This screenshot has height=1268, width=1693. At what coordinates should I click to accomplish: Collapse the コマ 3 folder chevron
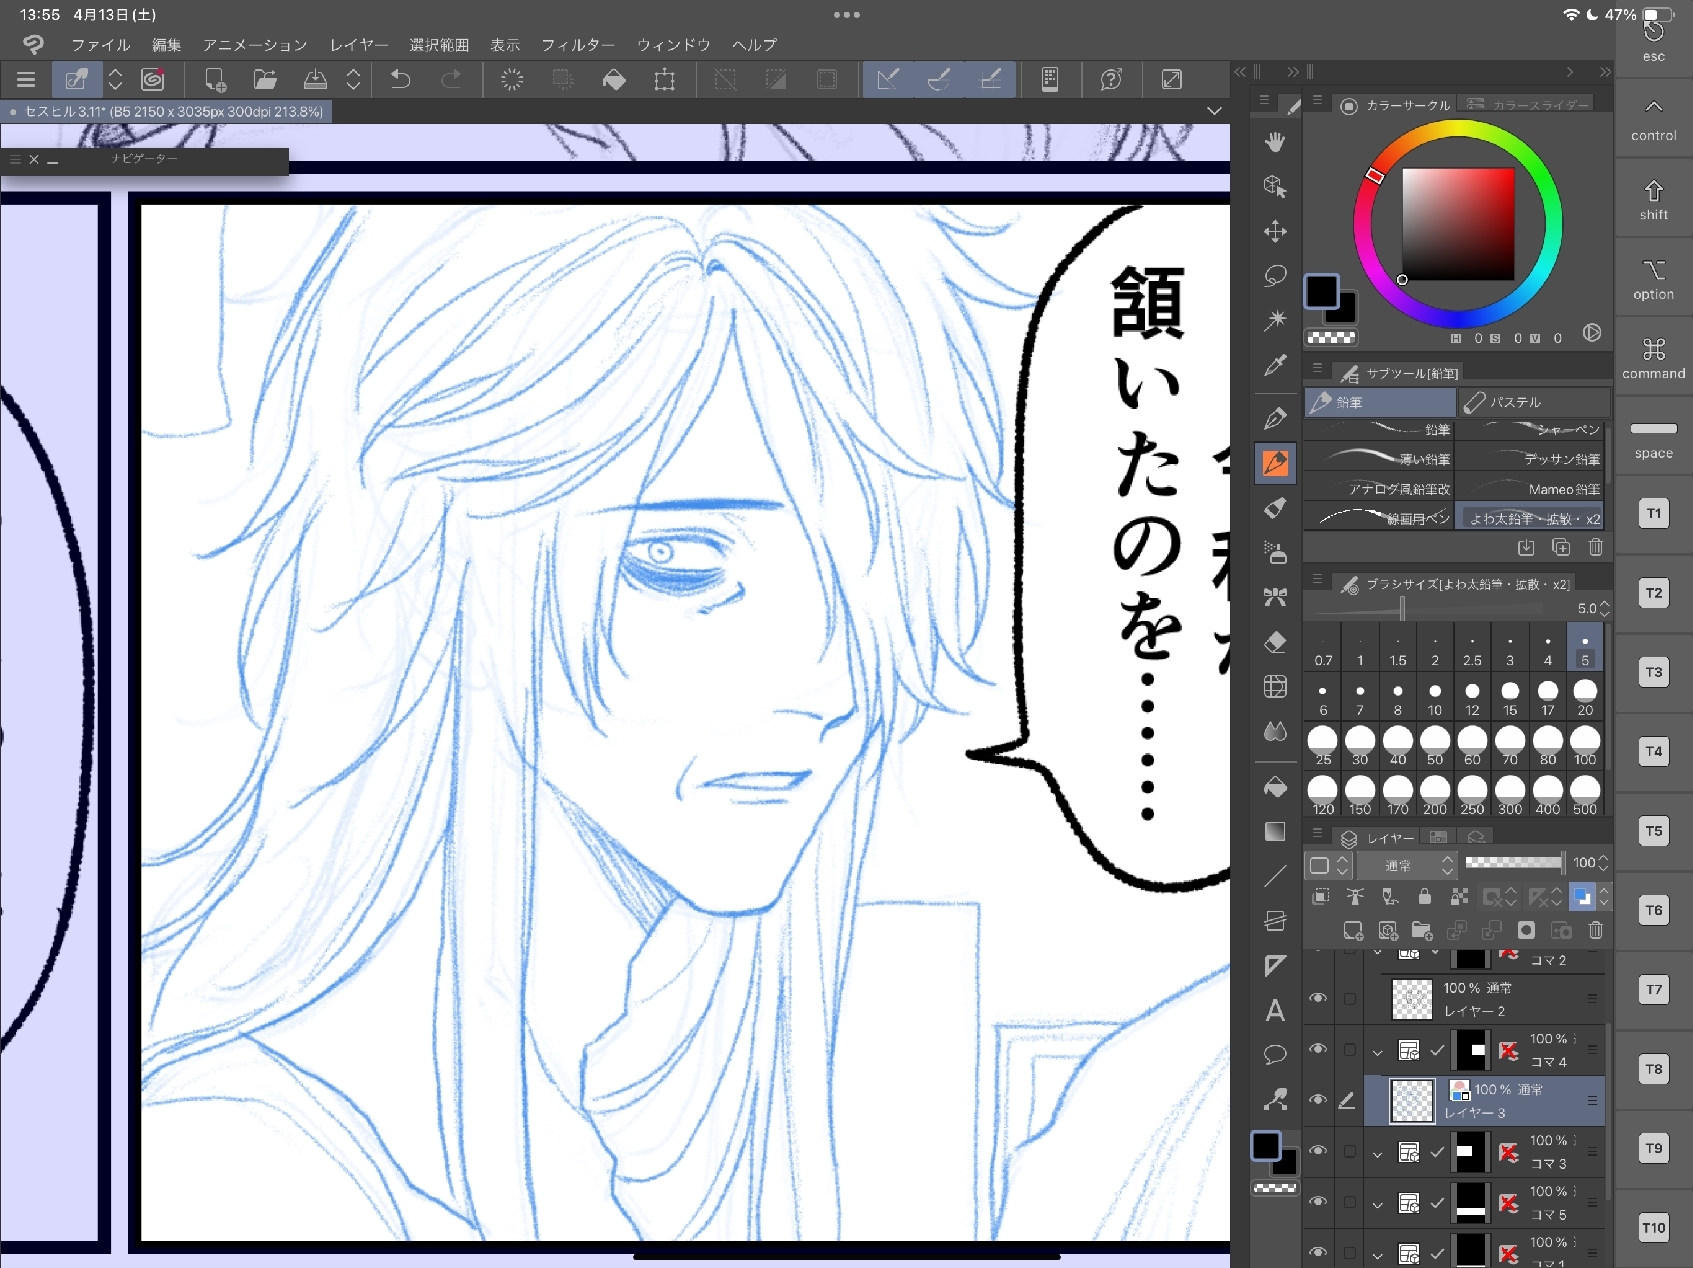tap(1377, 1153)
